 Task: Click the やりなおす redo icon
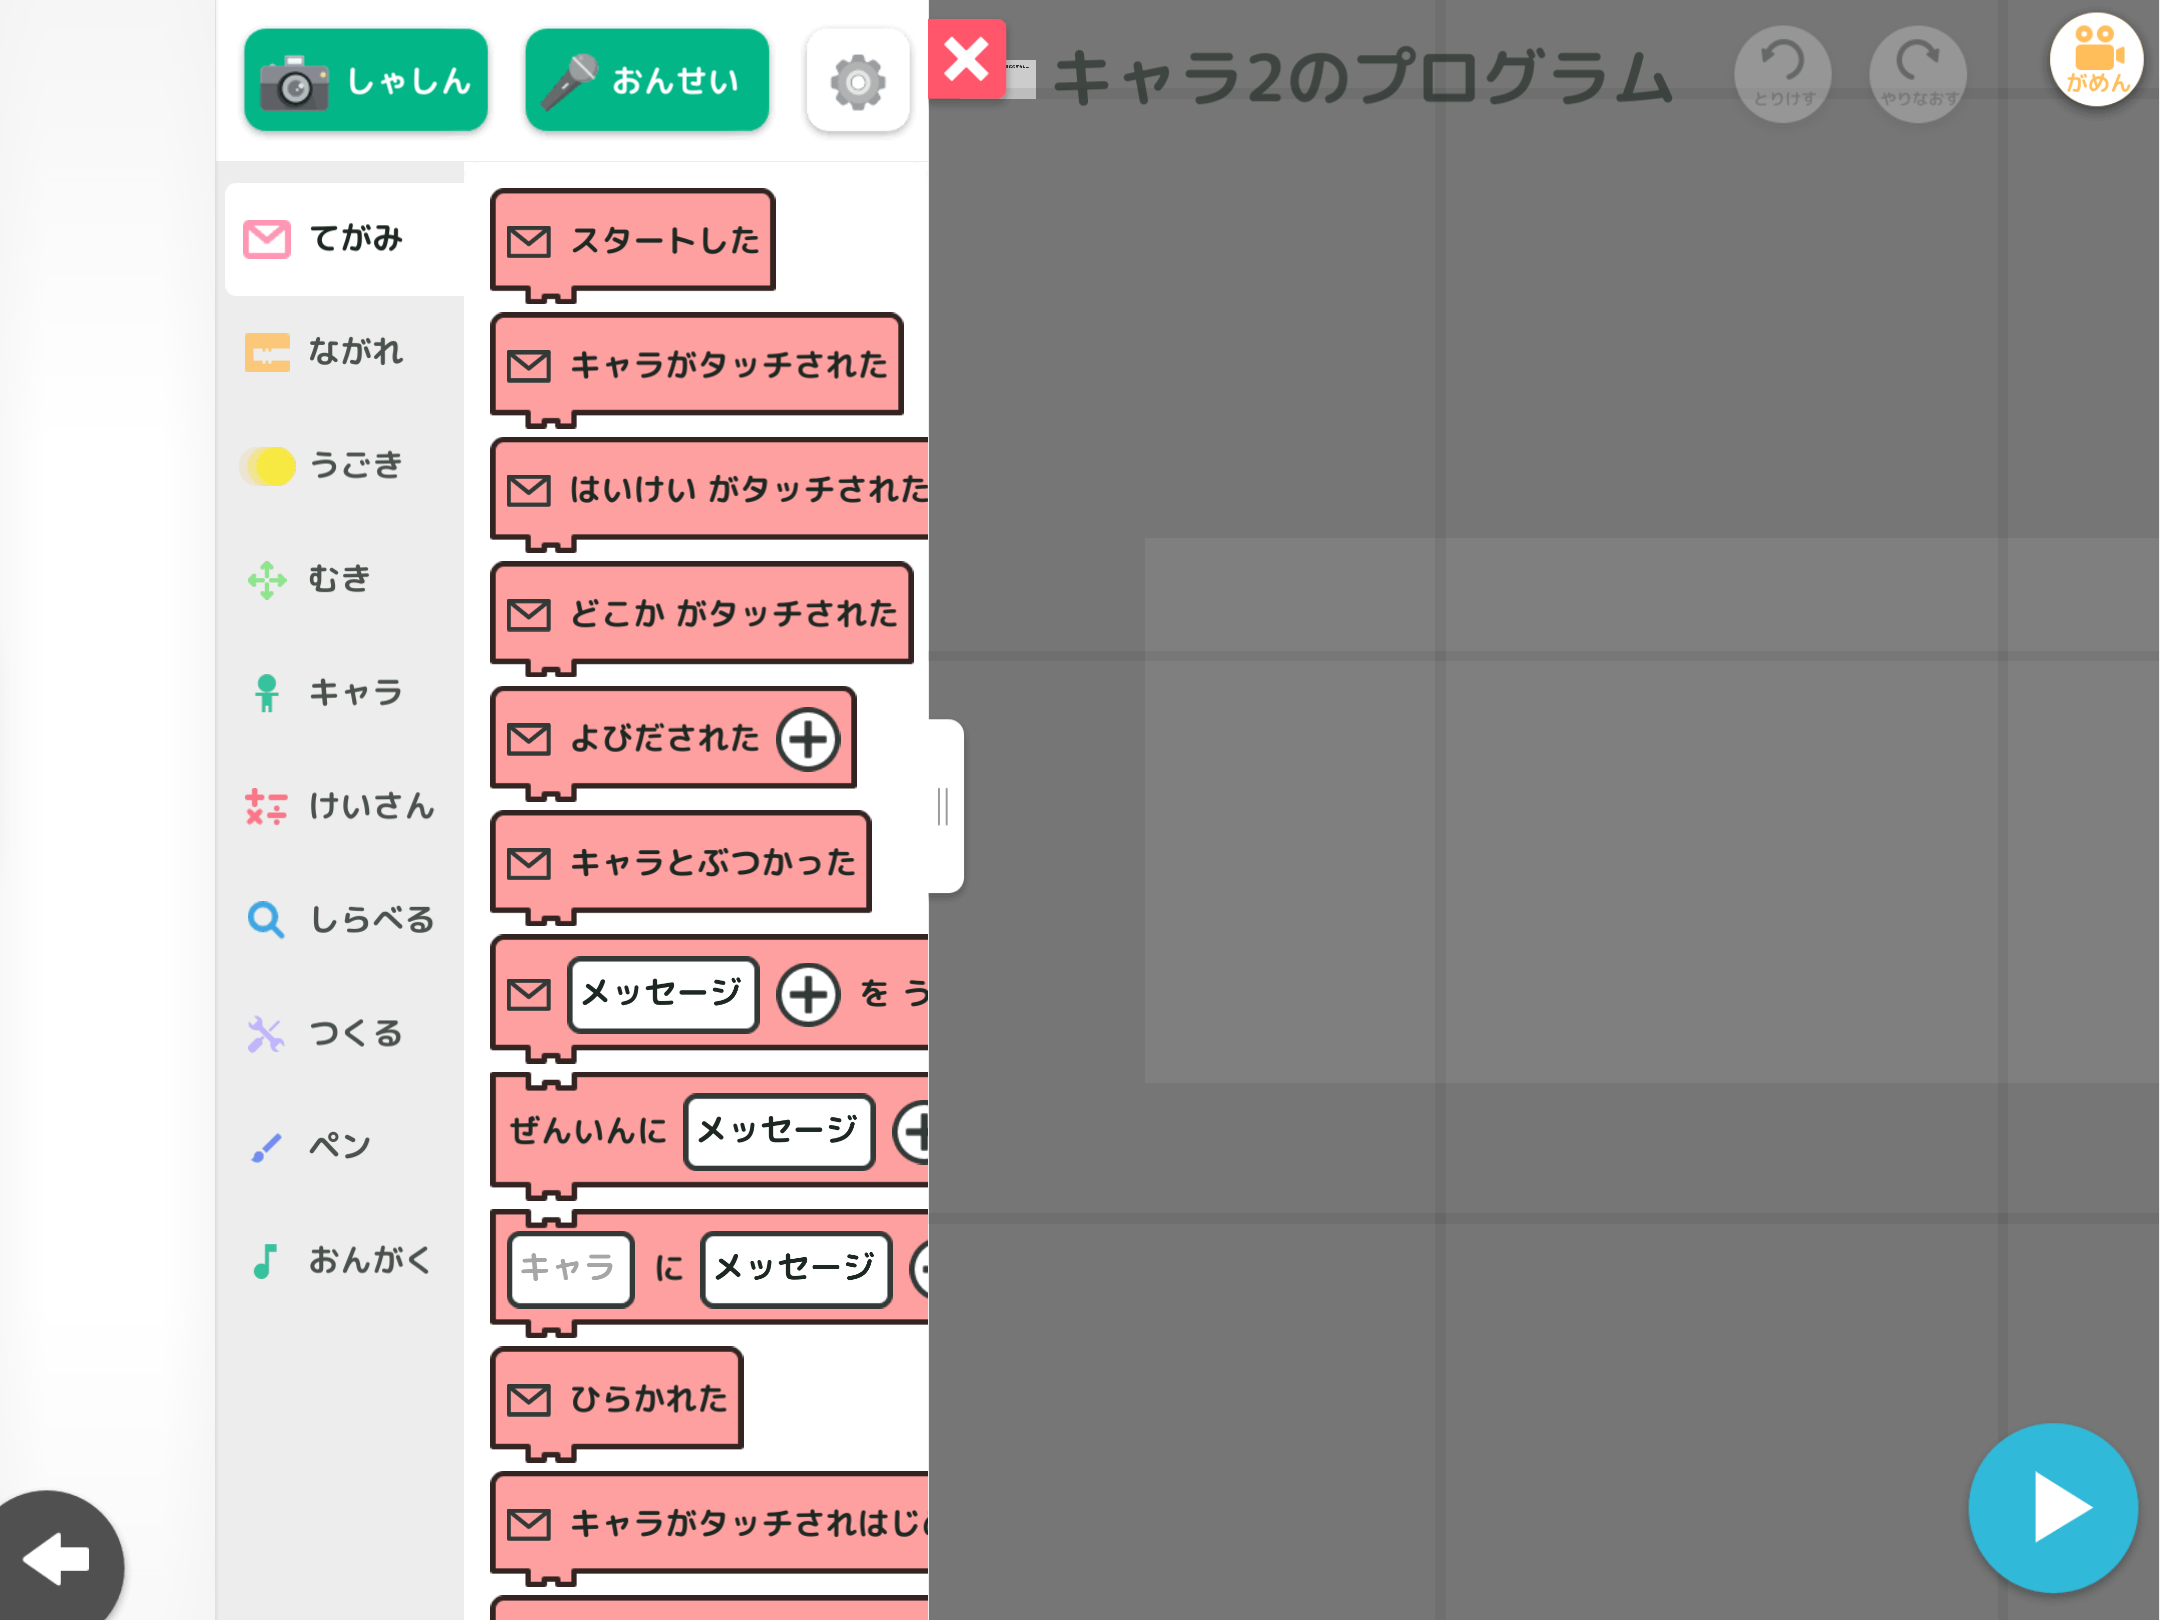[x=1917, y=73]
